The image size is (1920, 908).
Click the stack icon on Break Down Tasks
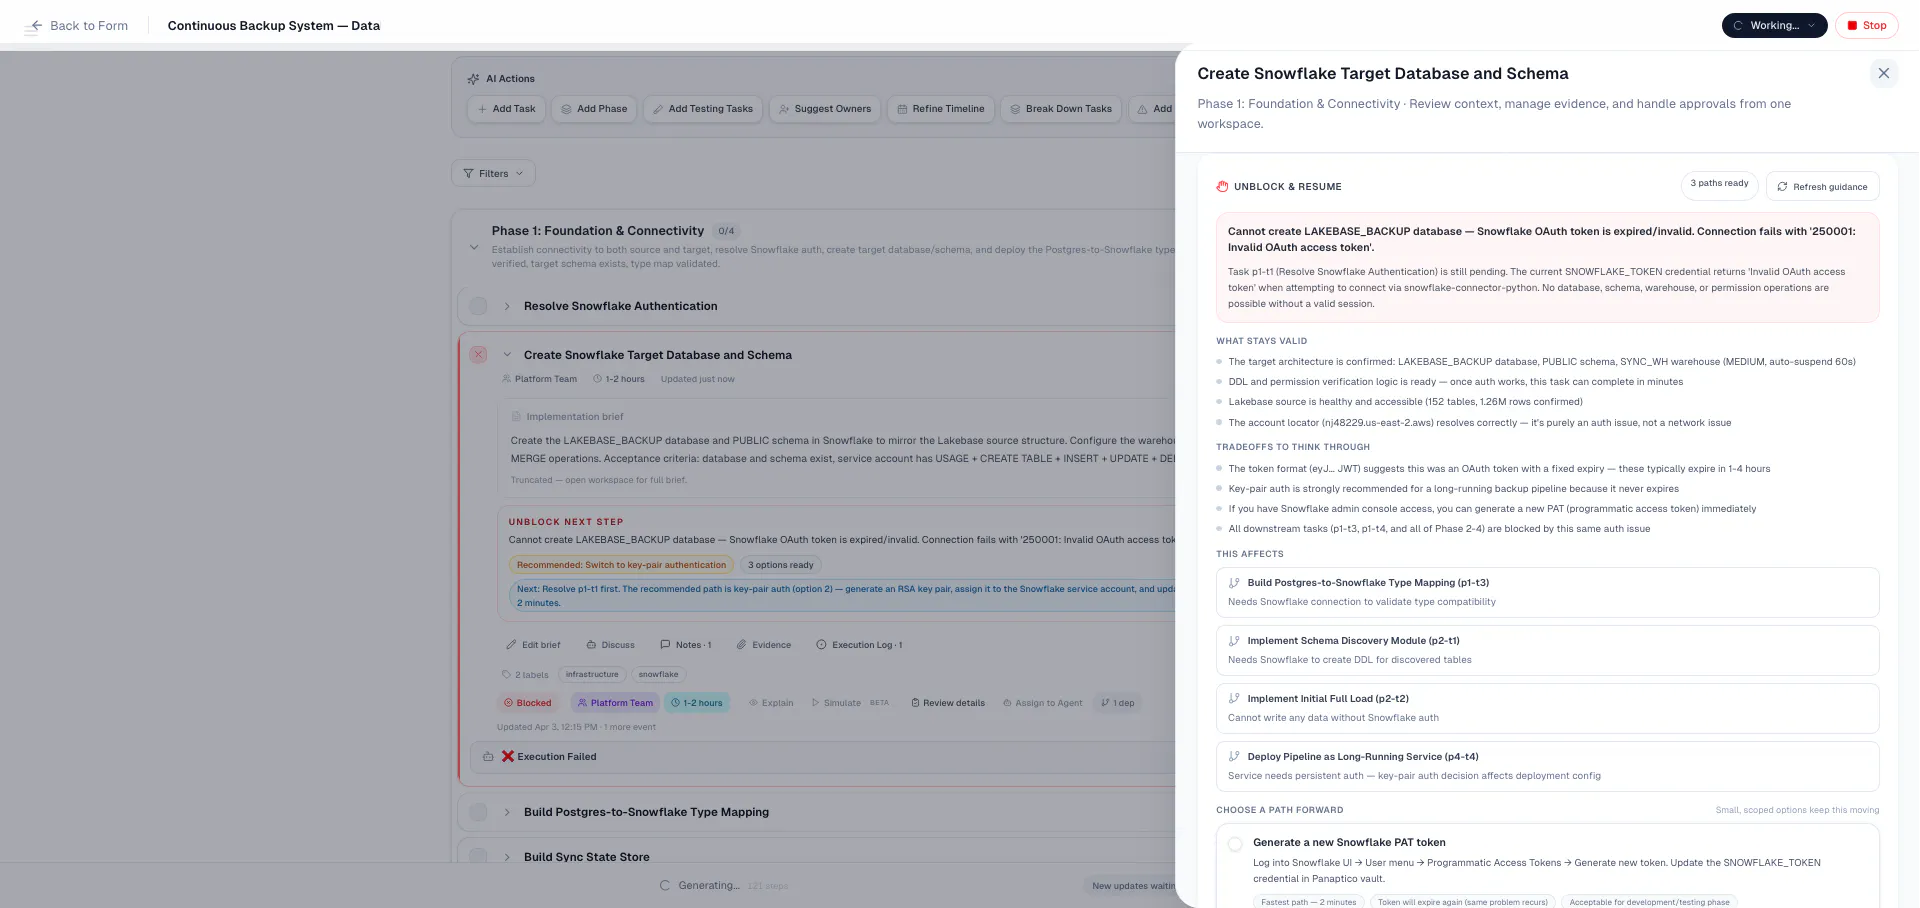point(1015,109)
